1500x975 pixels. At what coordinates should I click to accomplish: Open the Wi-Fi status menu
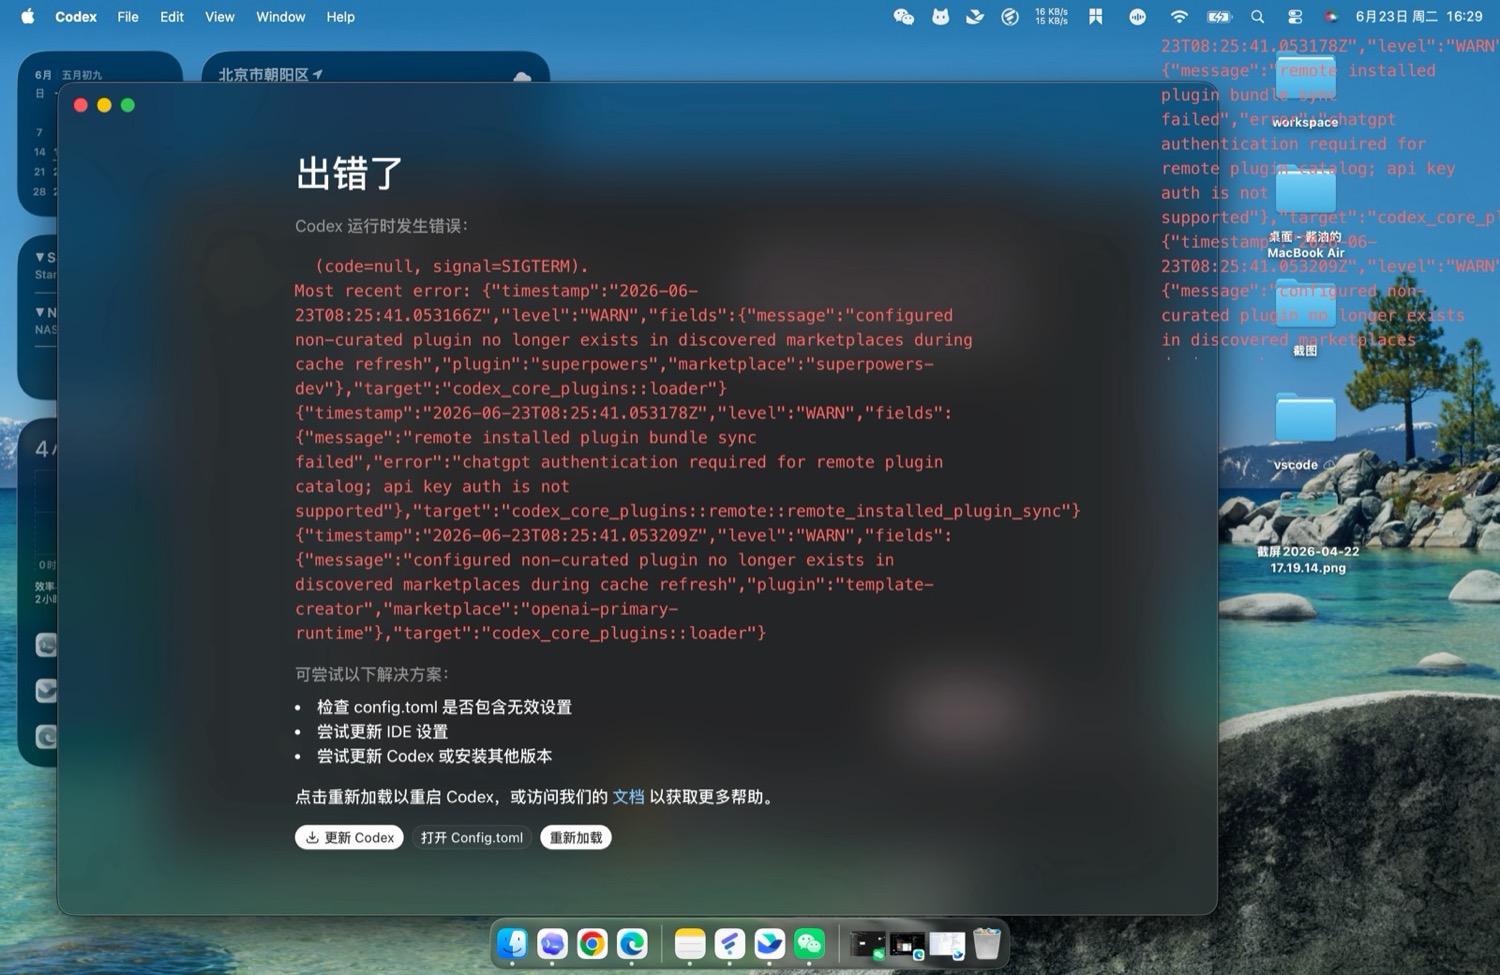point(1179,17)
